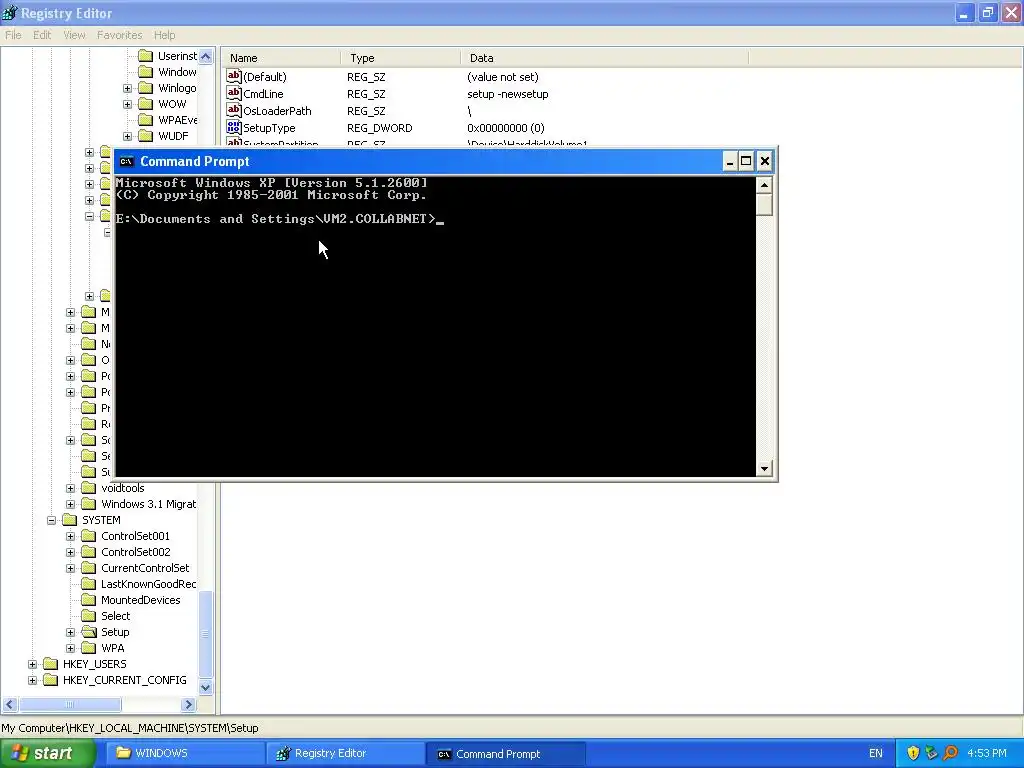This screenshot has width=1024, height=768.
Task: Sort values by the Name column header
Action: coord(281,58)
